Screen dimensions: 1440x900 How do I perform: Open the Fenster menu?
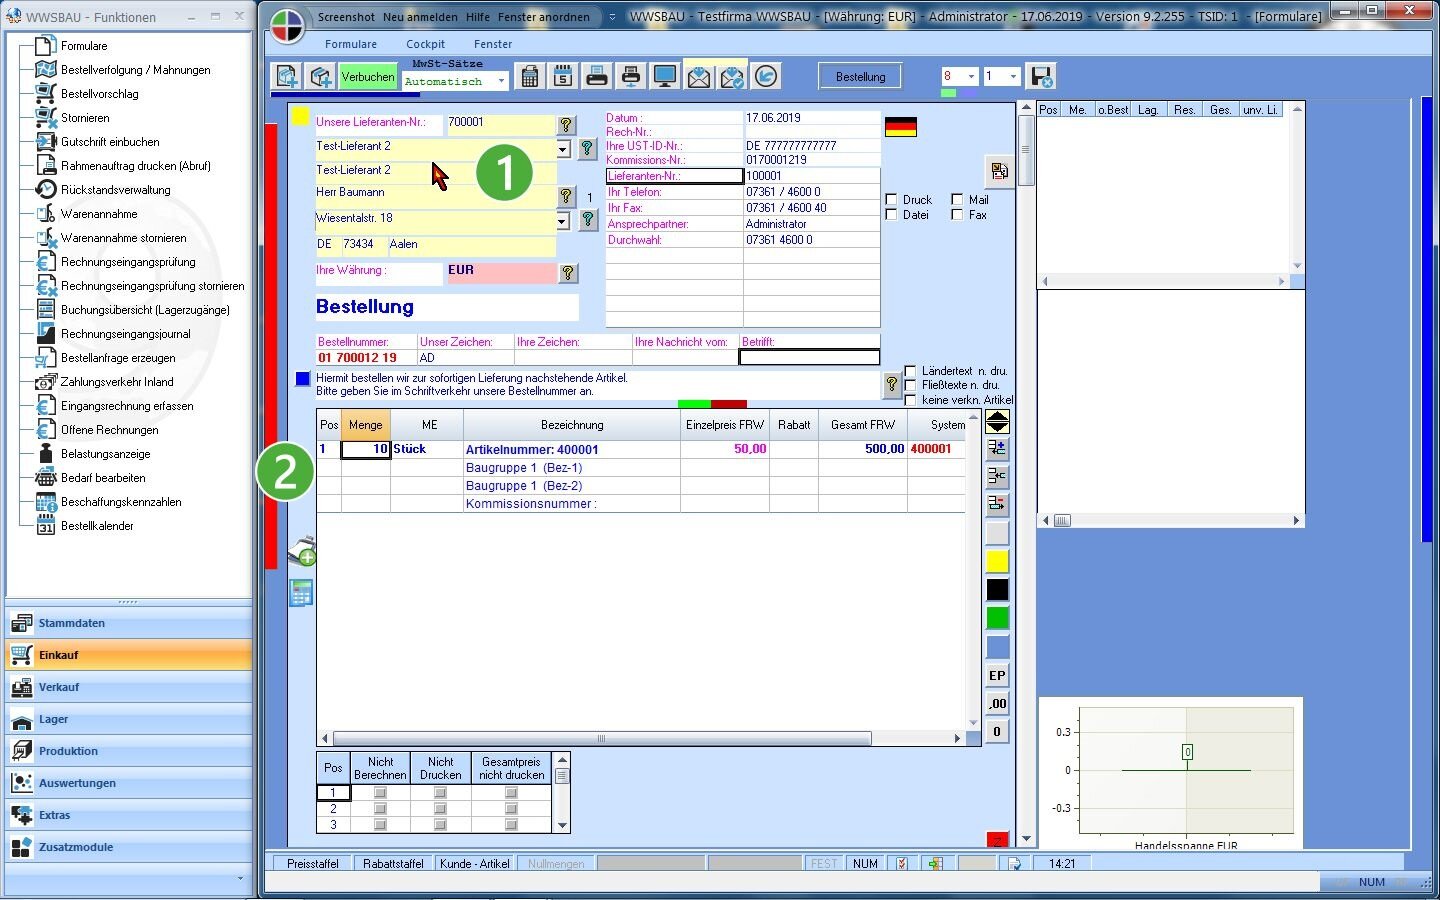[x=493, y=44]
